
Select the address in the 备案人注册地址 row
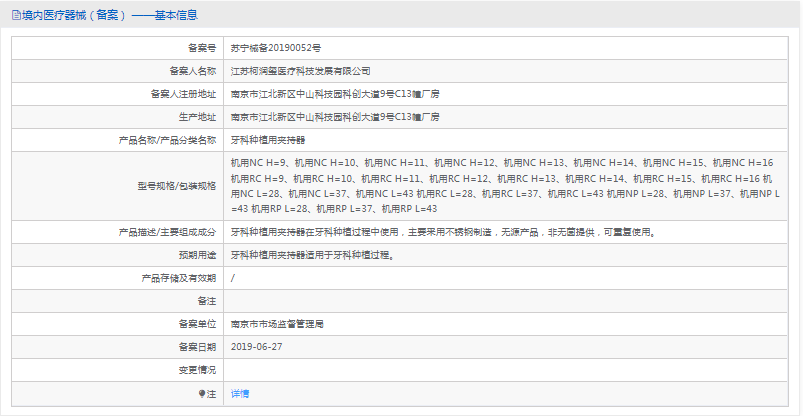[335, 94]
